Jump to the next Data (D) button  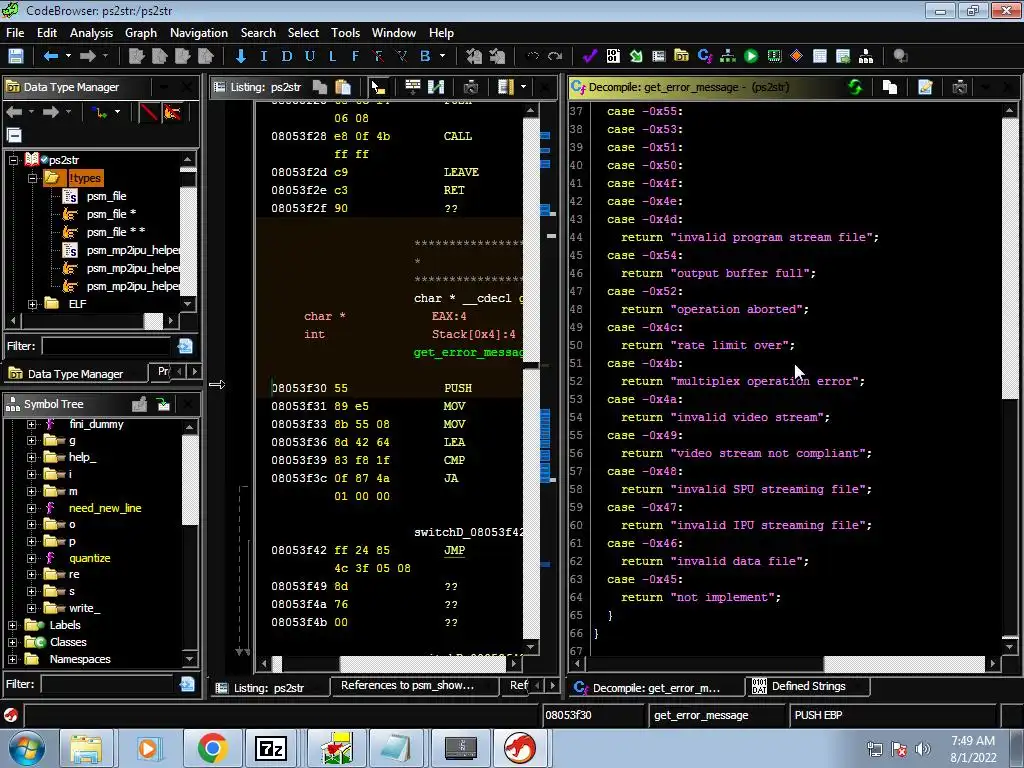pyautogui.click(x=287, y=56)
